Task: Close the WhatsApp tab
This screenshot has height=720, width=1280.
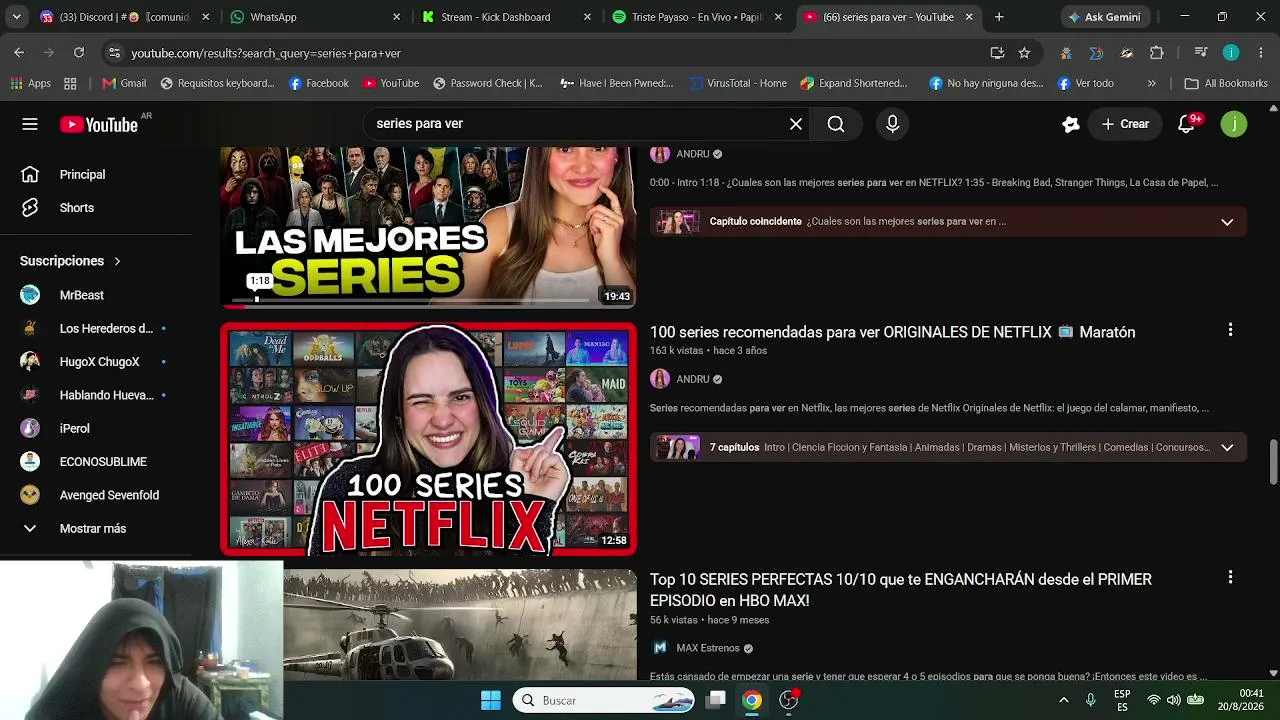Action: point(396,17)
